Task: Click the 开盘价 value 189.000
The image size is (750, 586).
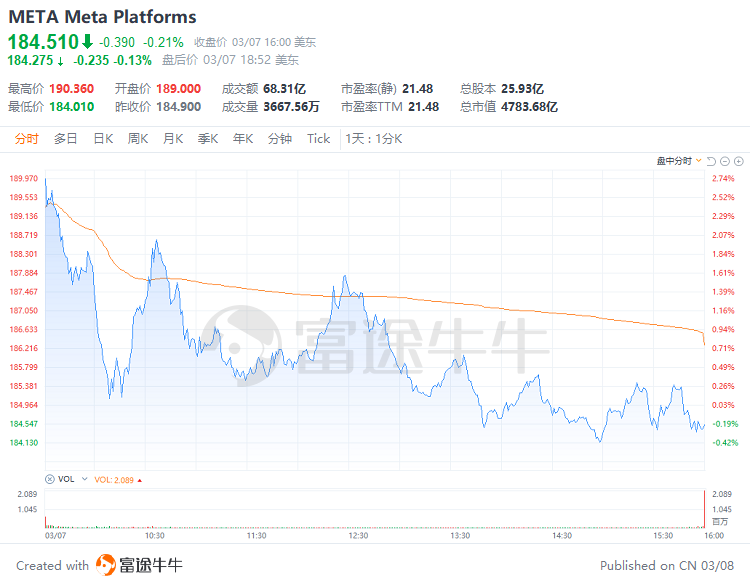Action: click(x=178, y=89)
